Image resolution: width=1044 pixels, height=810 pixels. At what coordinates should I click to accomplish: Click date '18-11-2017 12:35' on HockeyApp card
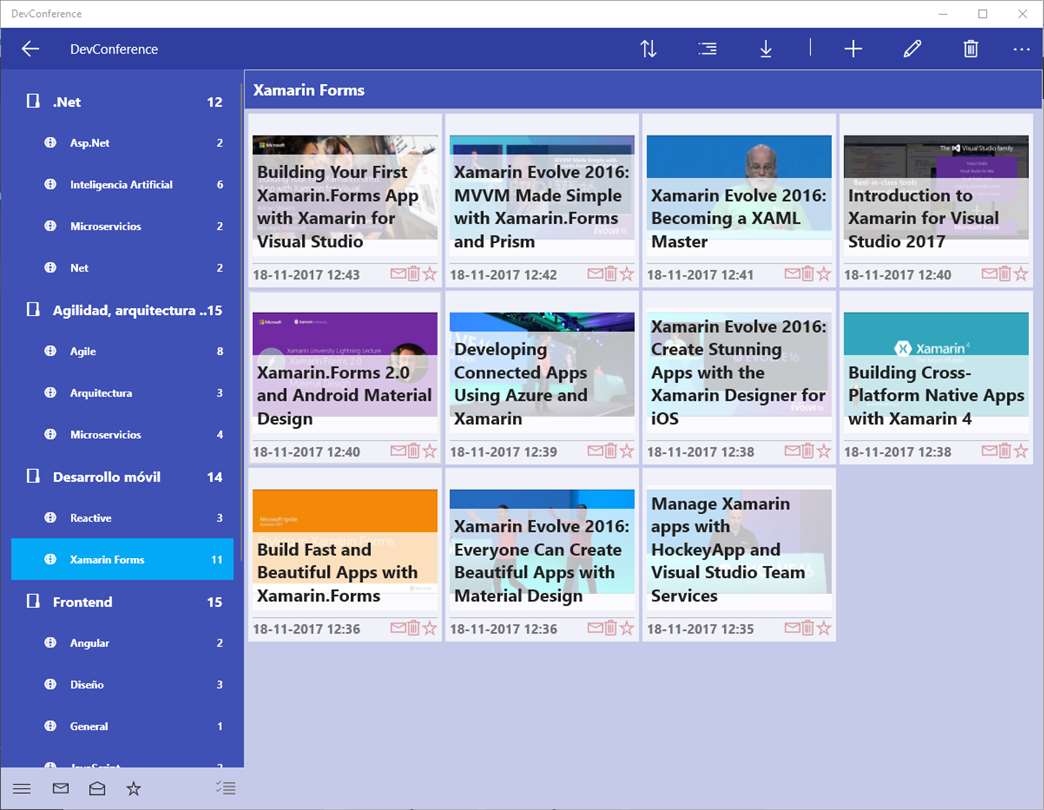(700, 628)
